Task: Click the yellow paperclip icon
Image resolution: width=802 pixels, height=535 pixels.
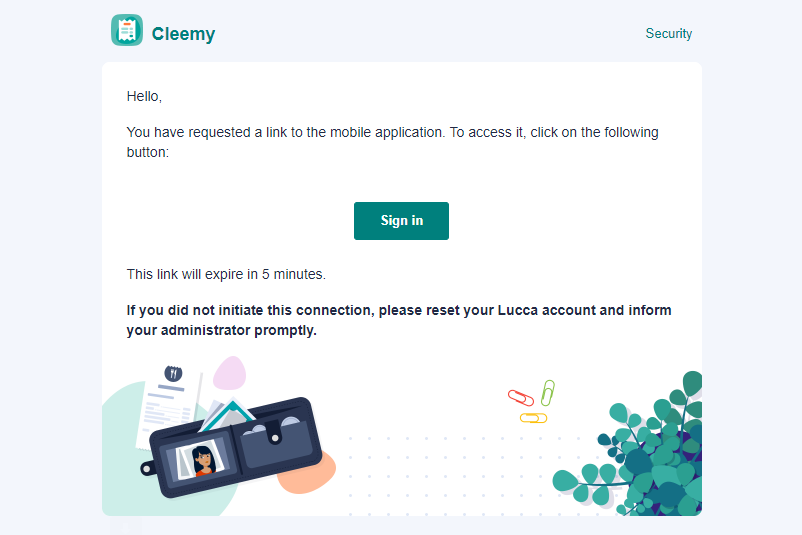Action: [x=533, y=418]
